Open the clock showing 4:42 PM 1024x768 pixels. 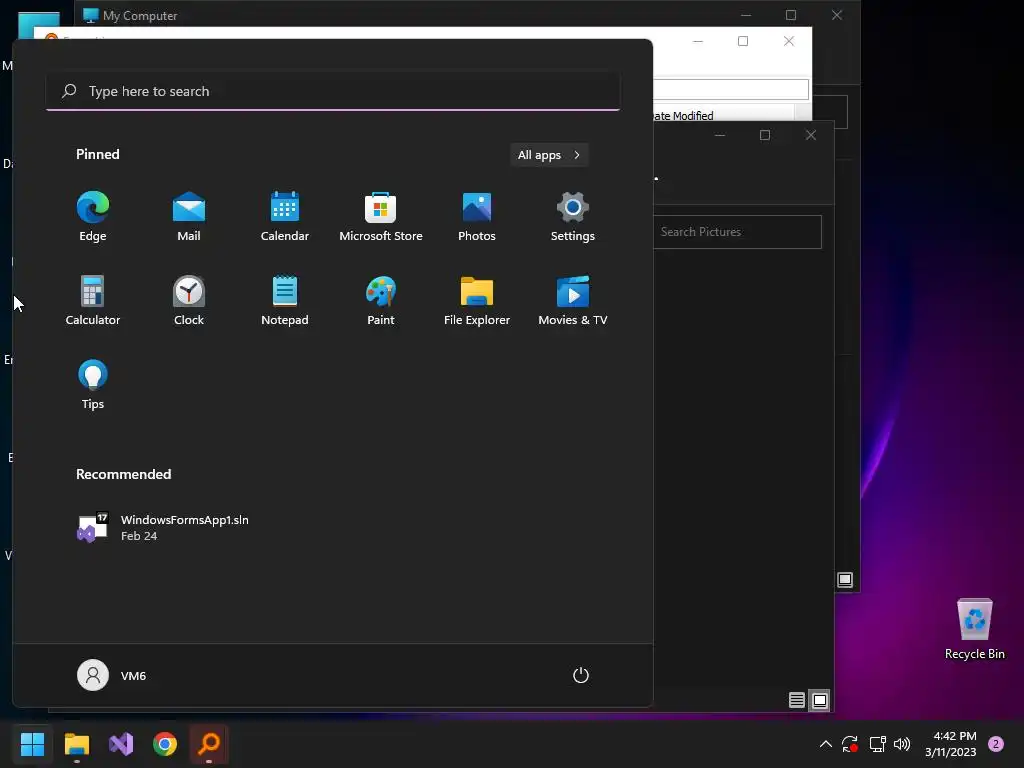[951, 744]
